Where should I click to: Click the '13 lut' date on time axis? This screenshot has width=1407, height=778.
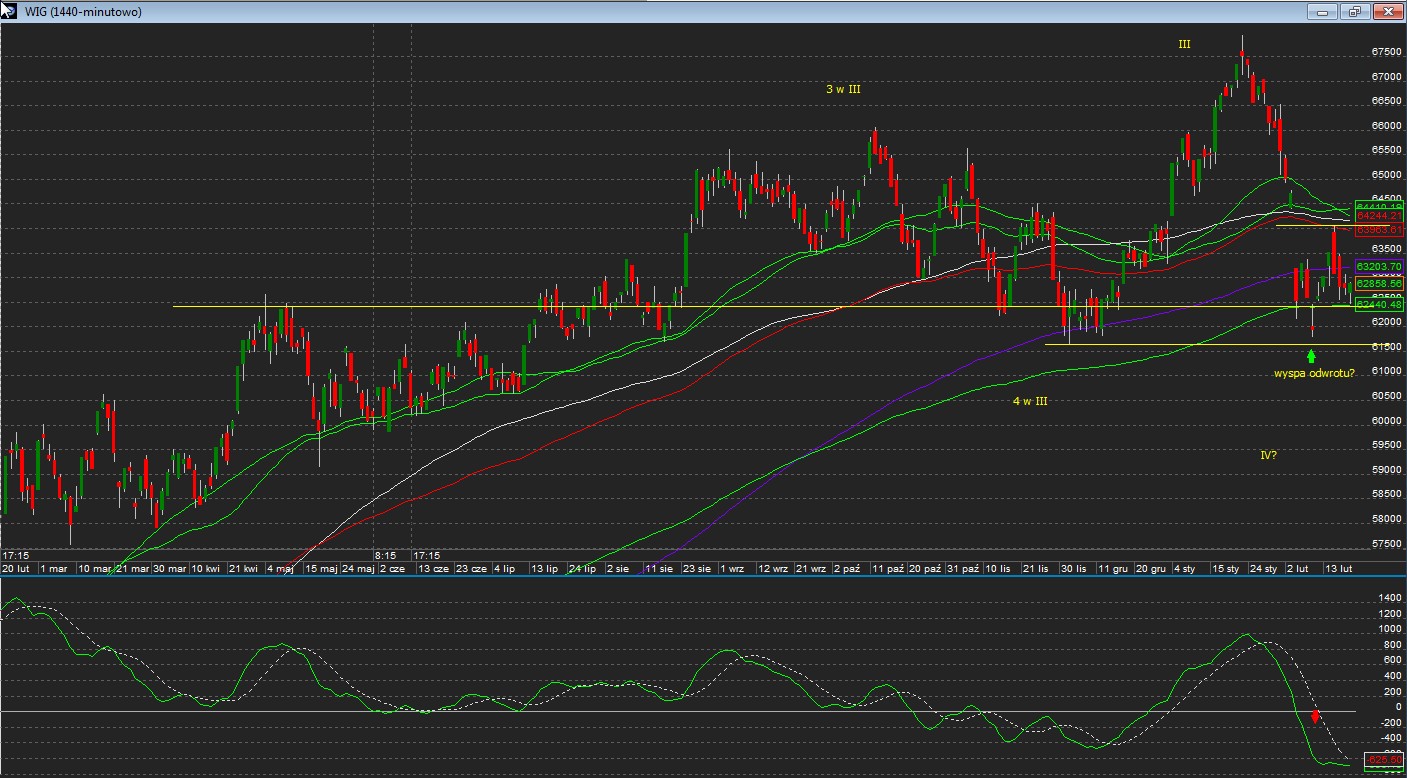click(x=1339, y=568)
